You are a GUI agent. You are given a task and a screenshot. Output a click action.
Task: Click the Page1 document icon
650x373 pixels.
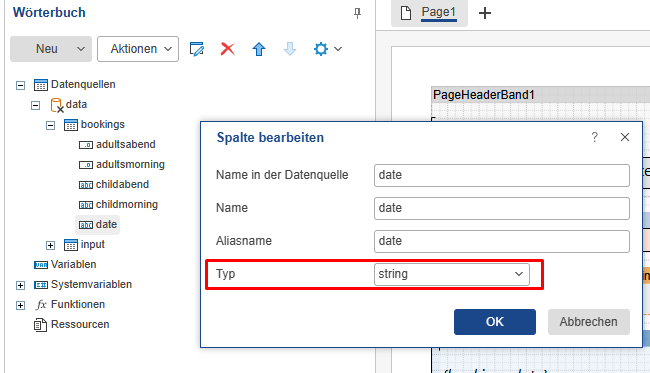point(406,13)
